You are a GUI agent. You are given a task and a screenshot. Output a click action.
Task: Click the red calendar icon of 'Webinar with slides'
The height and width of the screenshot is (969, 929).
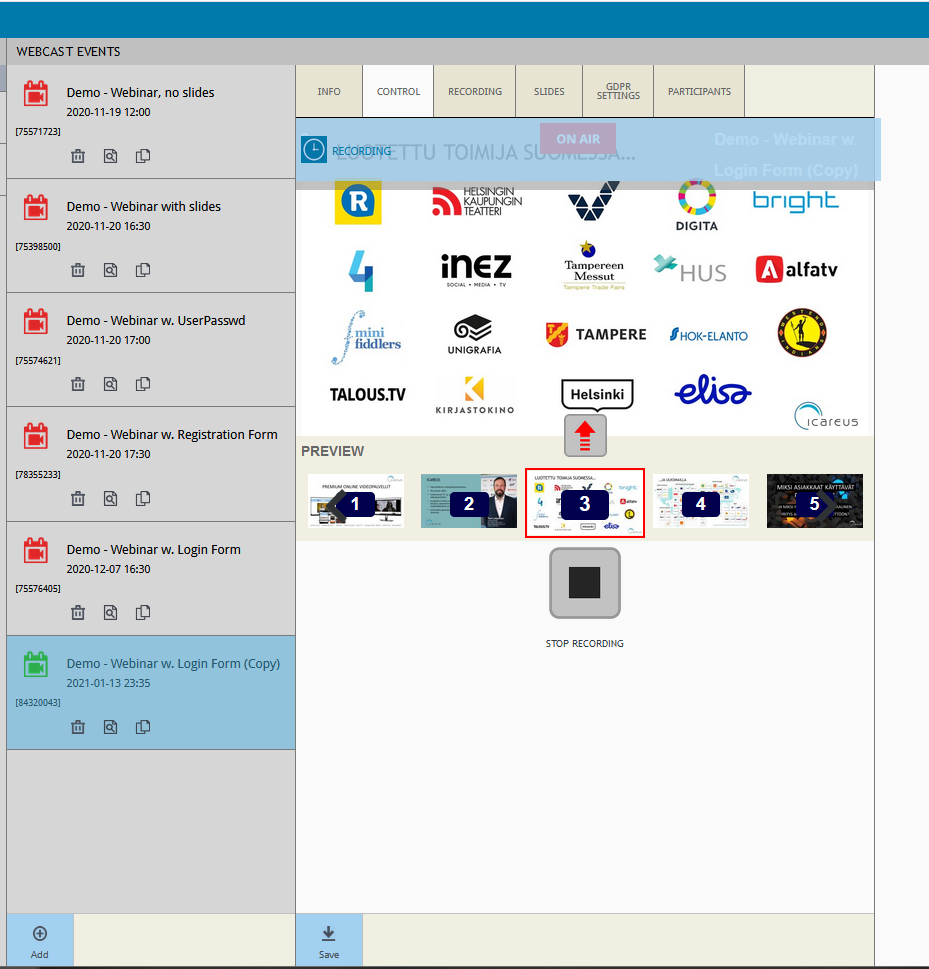click(36, 208)
